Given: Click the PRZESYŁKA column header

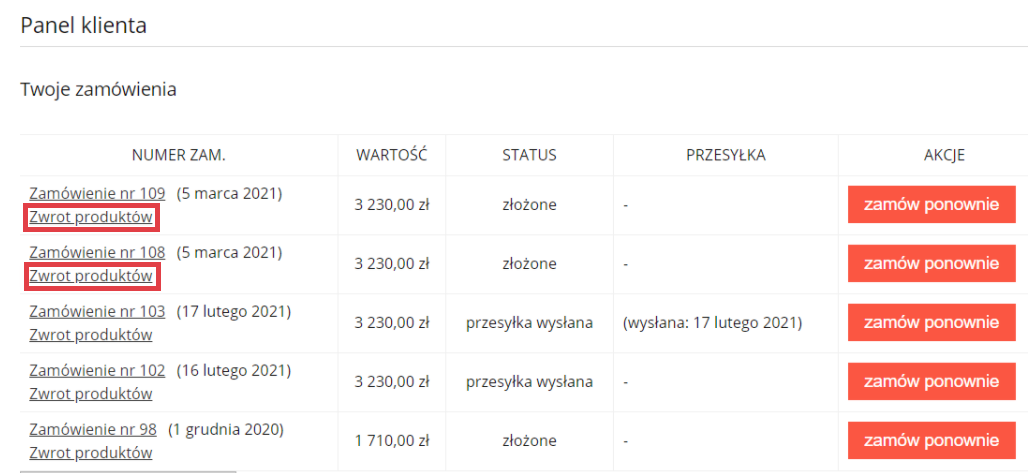Looking at the screenshot, I should [x=725, y=155].
